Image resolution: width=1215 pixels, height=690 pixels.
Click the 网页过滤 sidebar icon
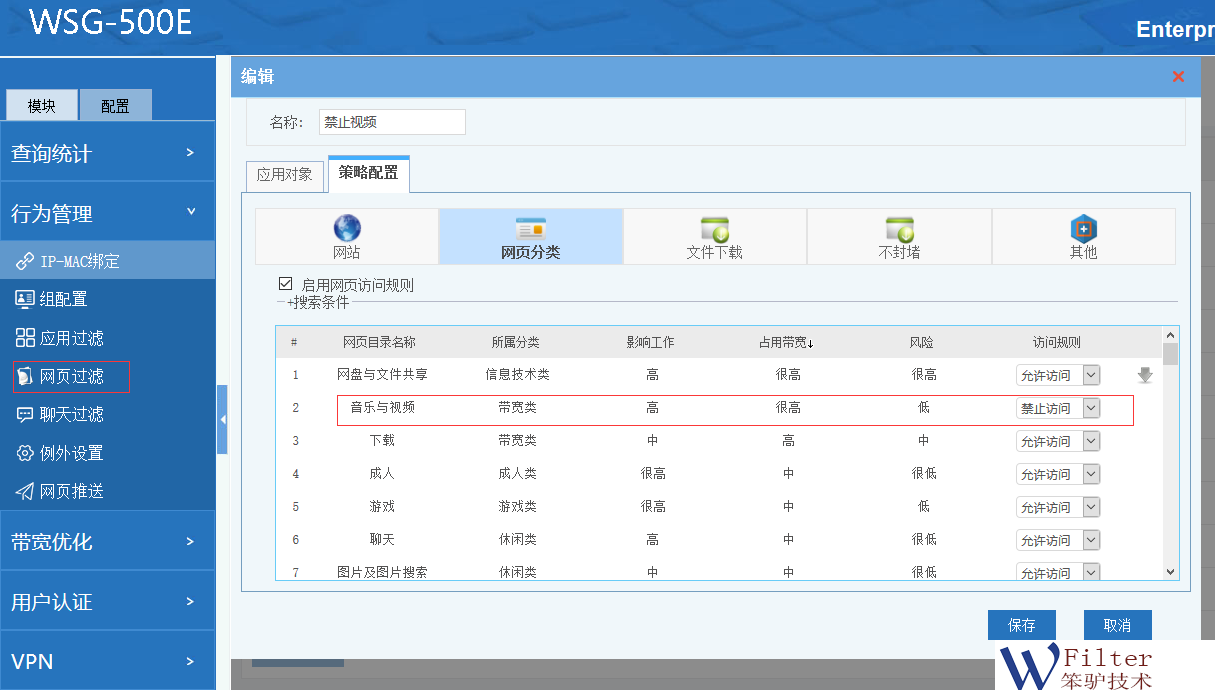pyautogui.click(x=25, y=377)
